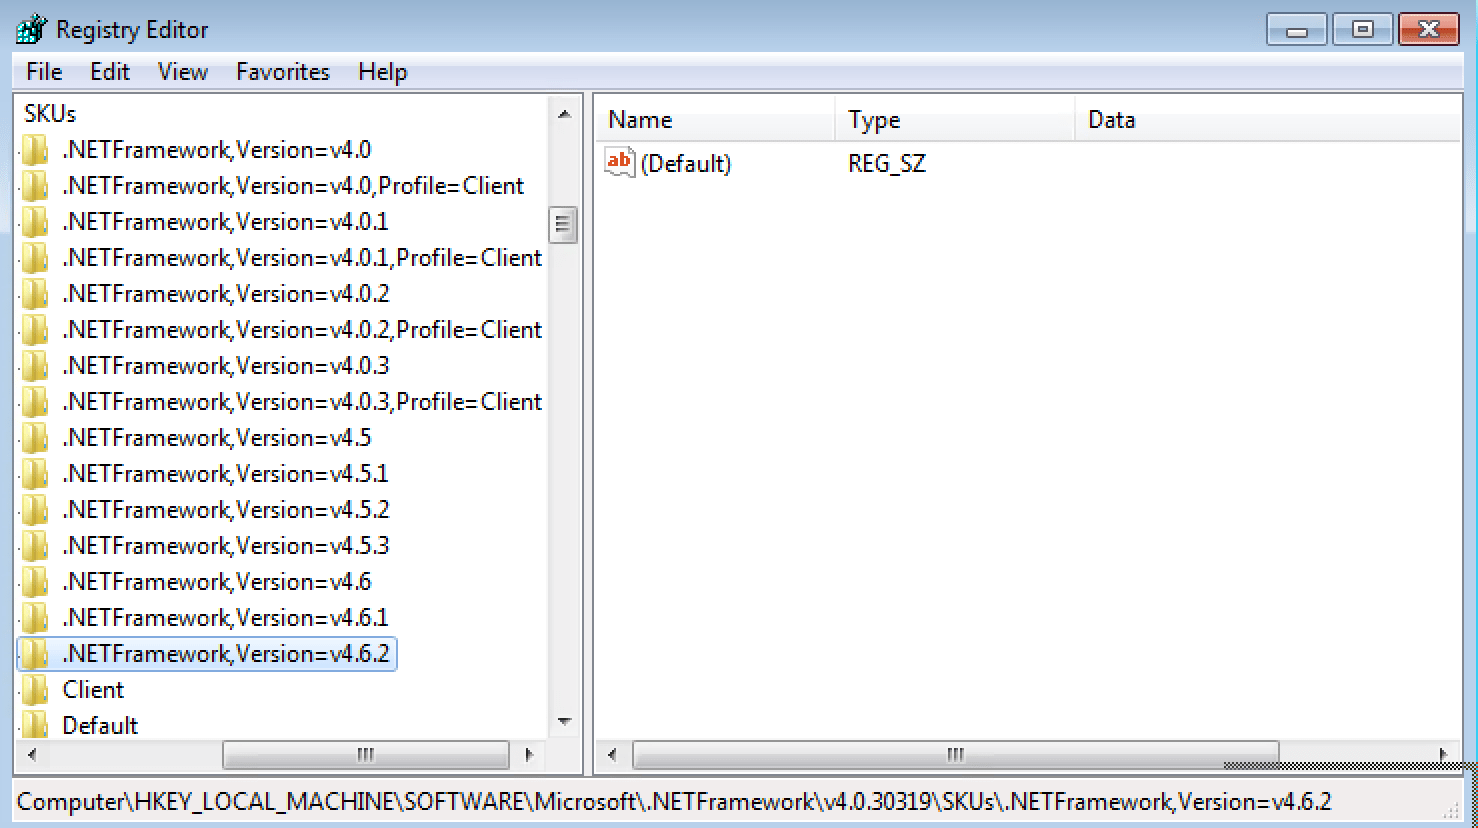The image size is (1478, 828).
Task: Select key .NETFramework,Version=v4.0,Profile=Client
Action: tap(294, 186)
